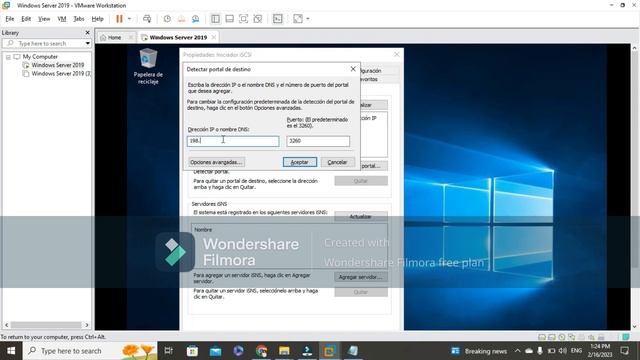Open the power options dropdown arrow beside pause
This screenshot has width=640, height=360.
(129, 19)
